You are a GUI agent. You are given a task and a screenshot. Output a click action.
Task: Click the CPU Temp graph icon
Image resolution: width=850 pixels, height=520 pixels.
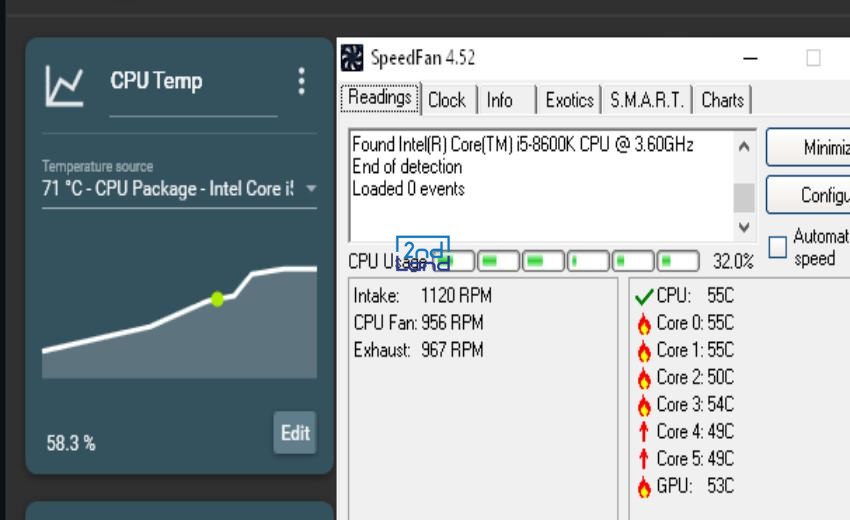click(x=62, y=86)
